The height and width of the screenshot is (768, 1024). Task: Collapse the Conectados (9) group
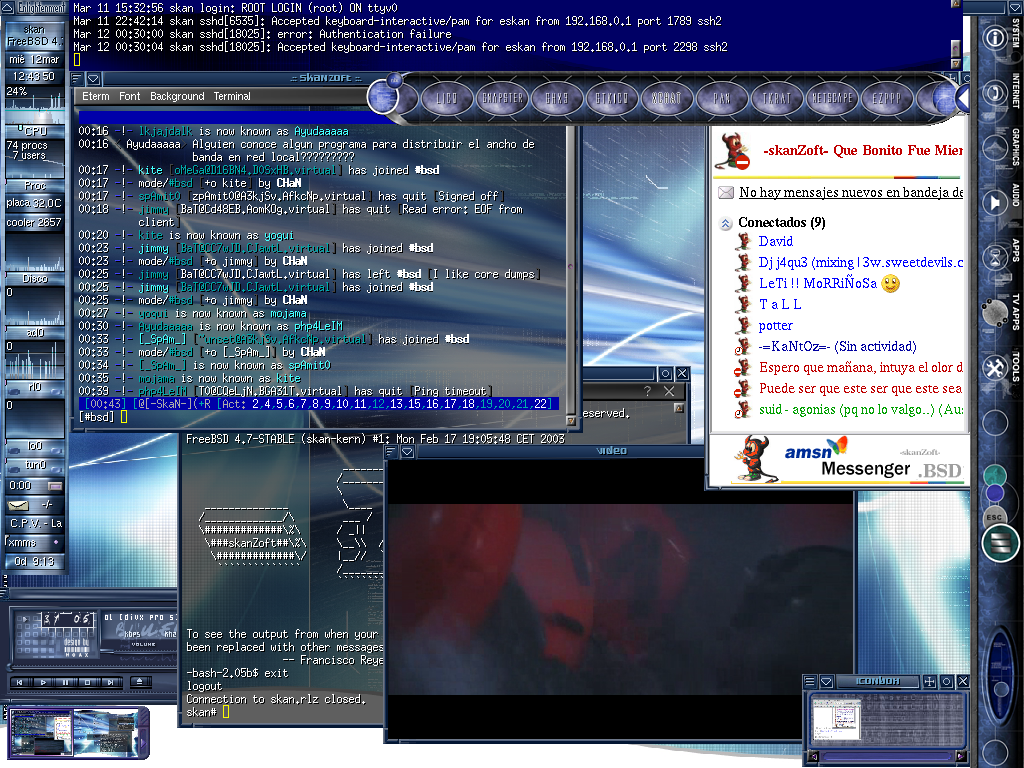click(x=726, y=223)
